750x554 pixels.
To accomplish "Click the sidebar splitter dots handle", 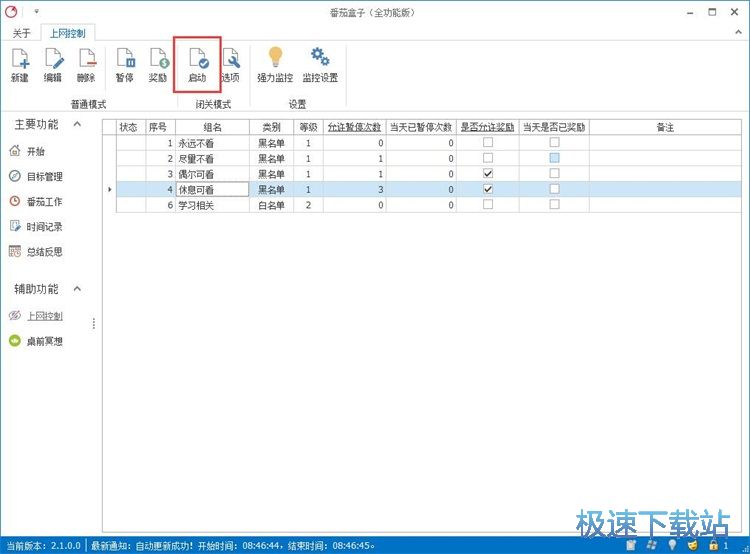I will (94, 324).
